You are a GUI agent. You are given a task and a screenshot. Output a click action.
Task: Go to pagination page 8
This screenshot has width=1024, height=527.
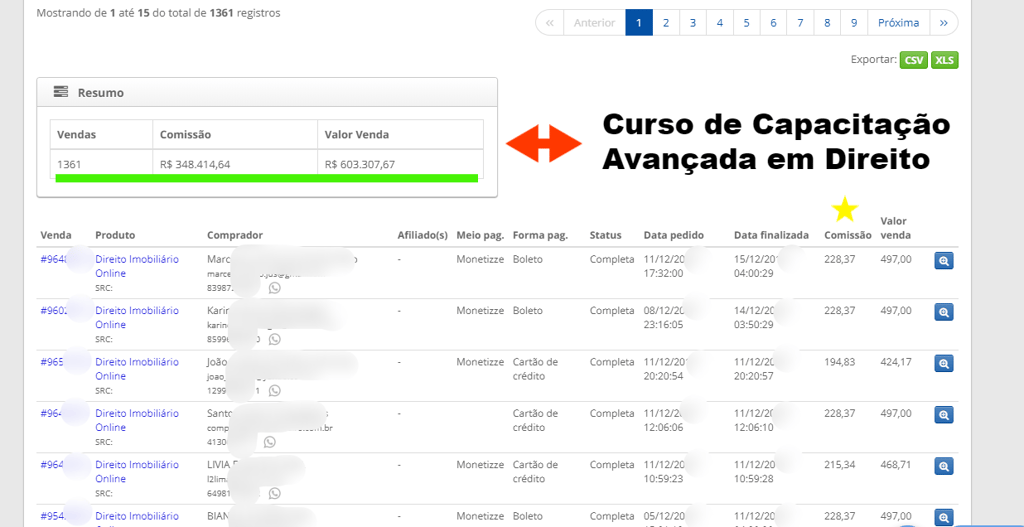[x=827, y=23]
